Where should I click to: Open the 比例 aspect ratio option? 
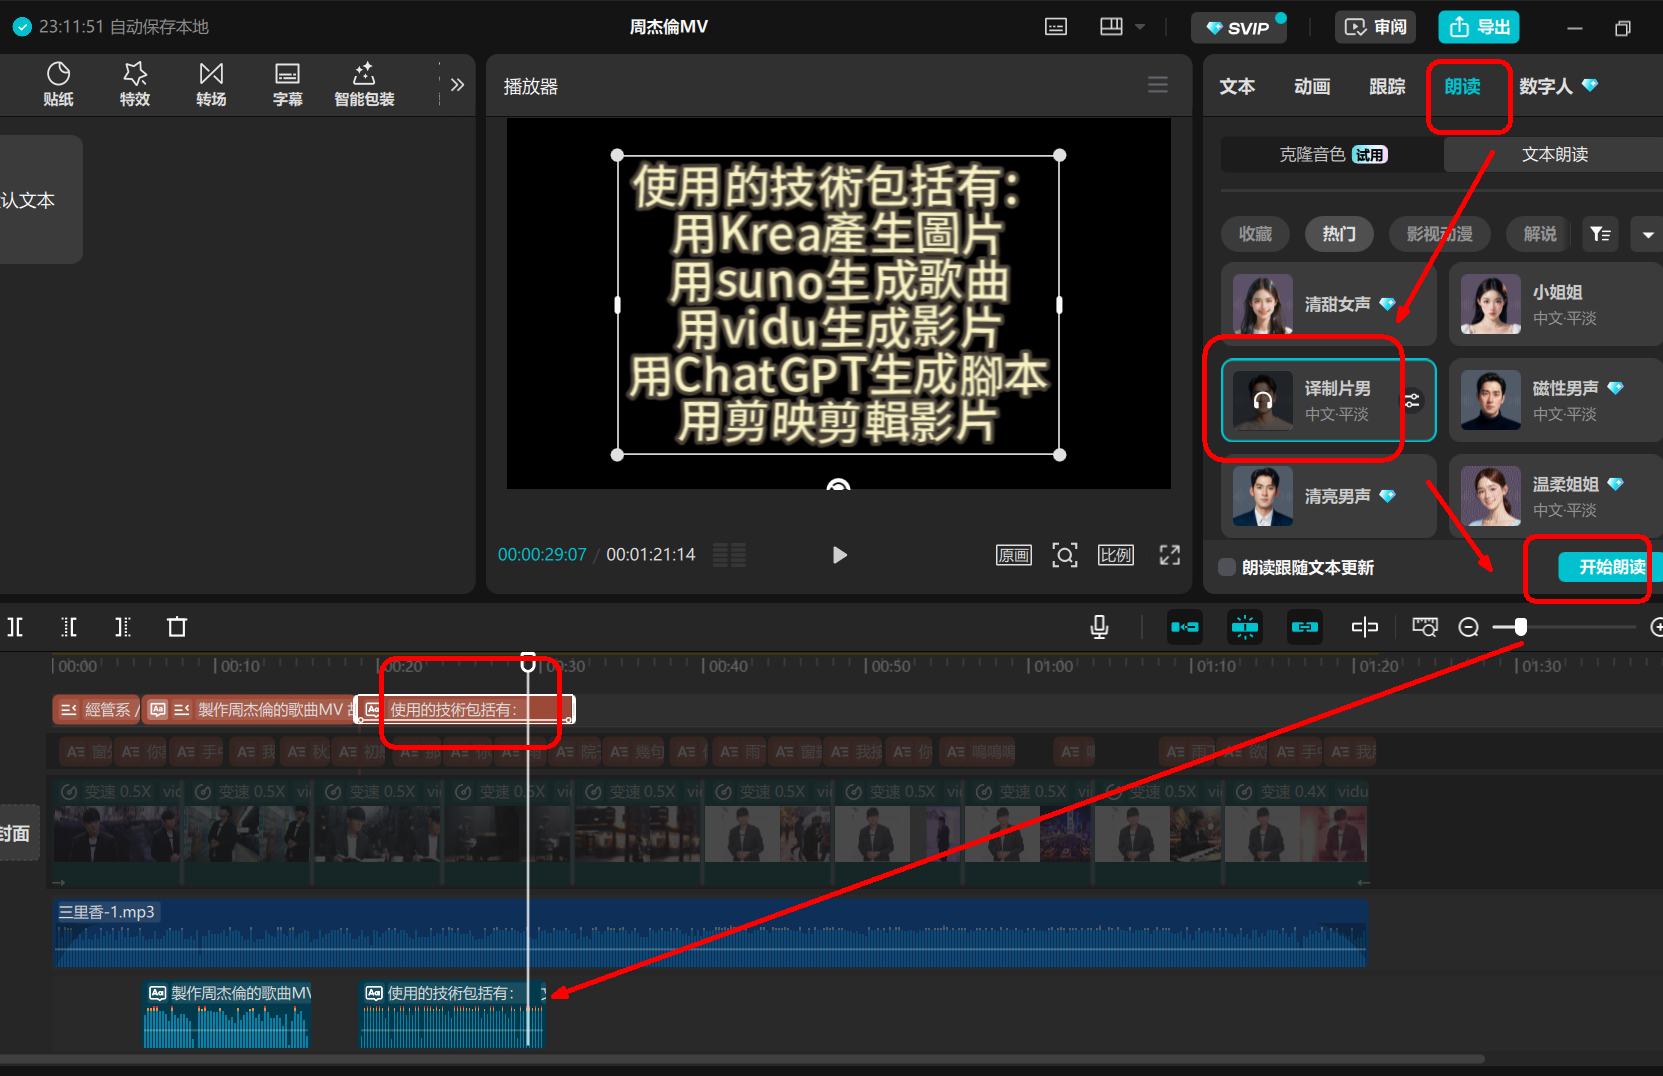tap(1115, 555)
